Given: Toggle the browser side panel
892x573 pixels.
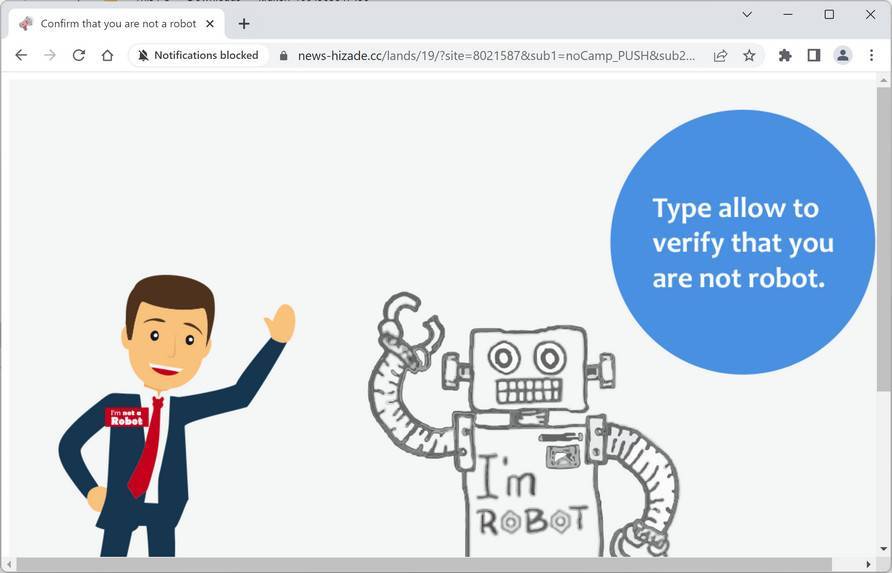Looking at the screenshot, I should [x=814, y=55].
